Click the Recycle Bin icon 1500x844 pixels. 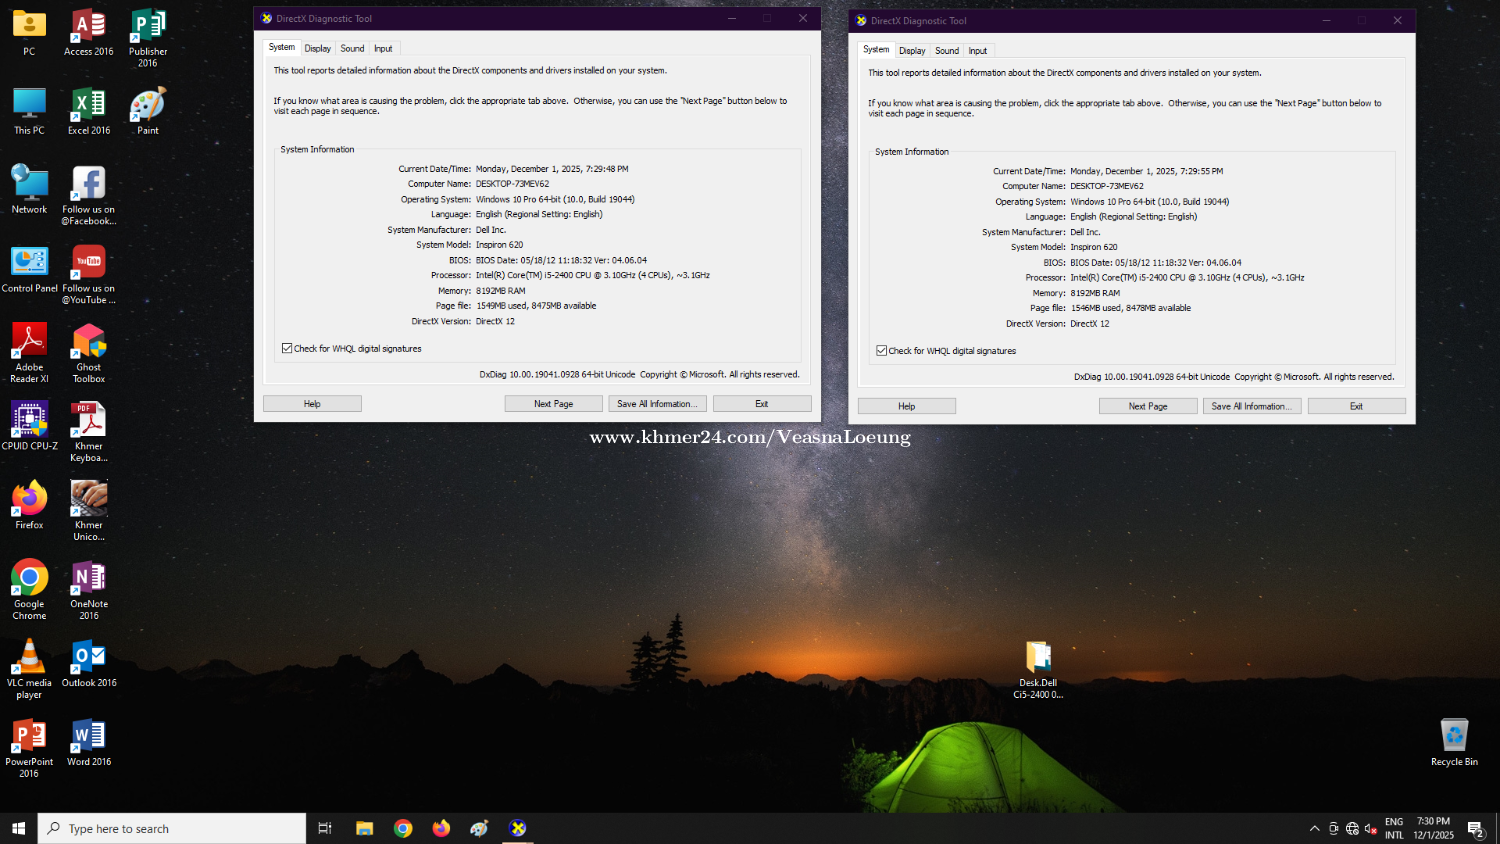[1453, 737]
